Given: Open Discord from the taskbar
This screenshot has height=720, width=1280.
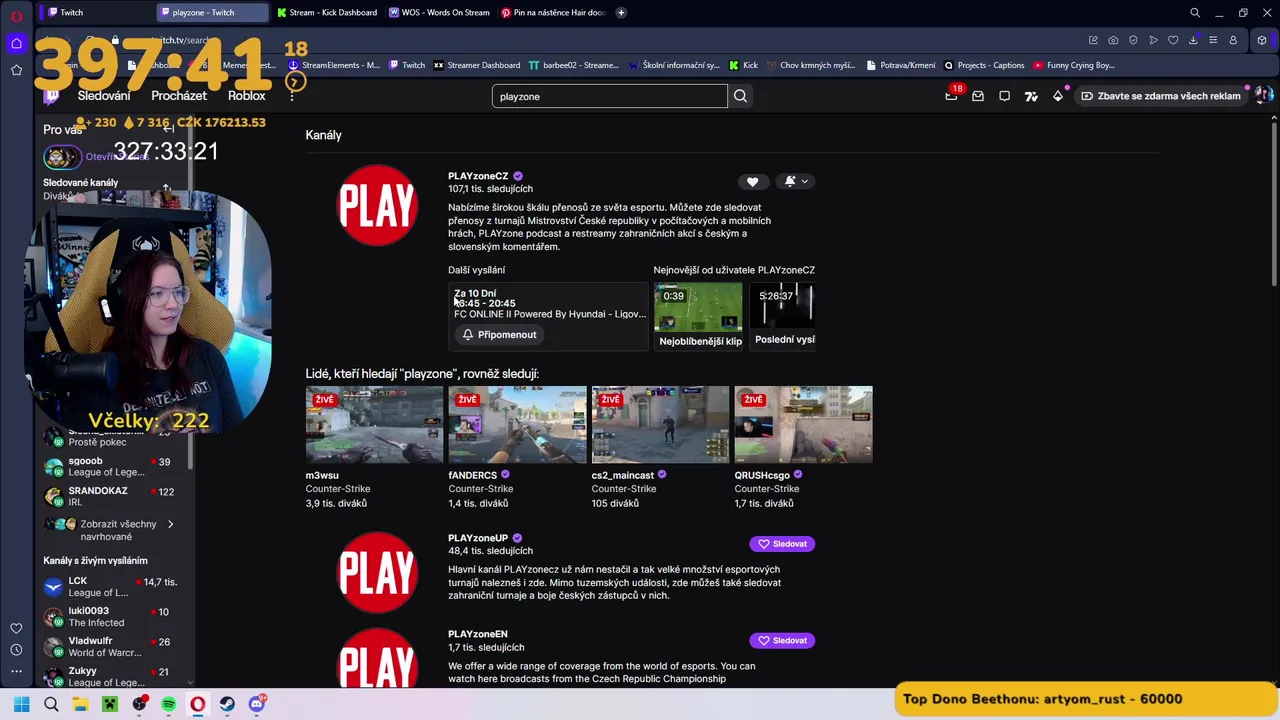Looking at the screenshot, I should [256, 704].
